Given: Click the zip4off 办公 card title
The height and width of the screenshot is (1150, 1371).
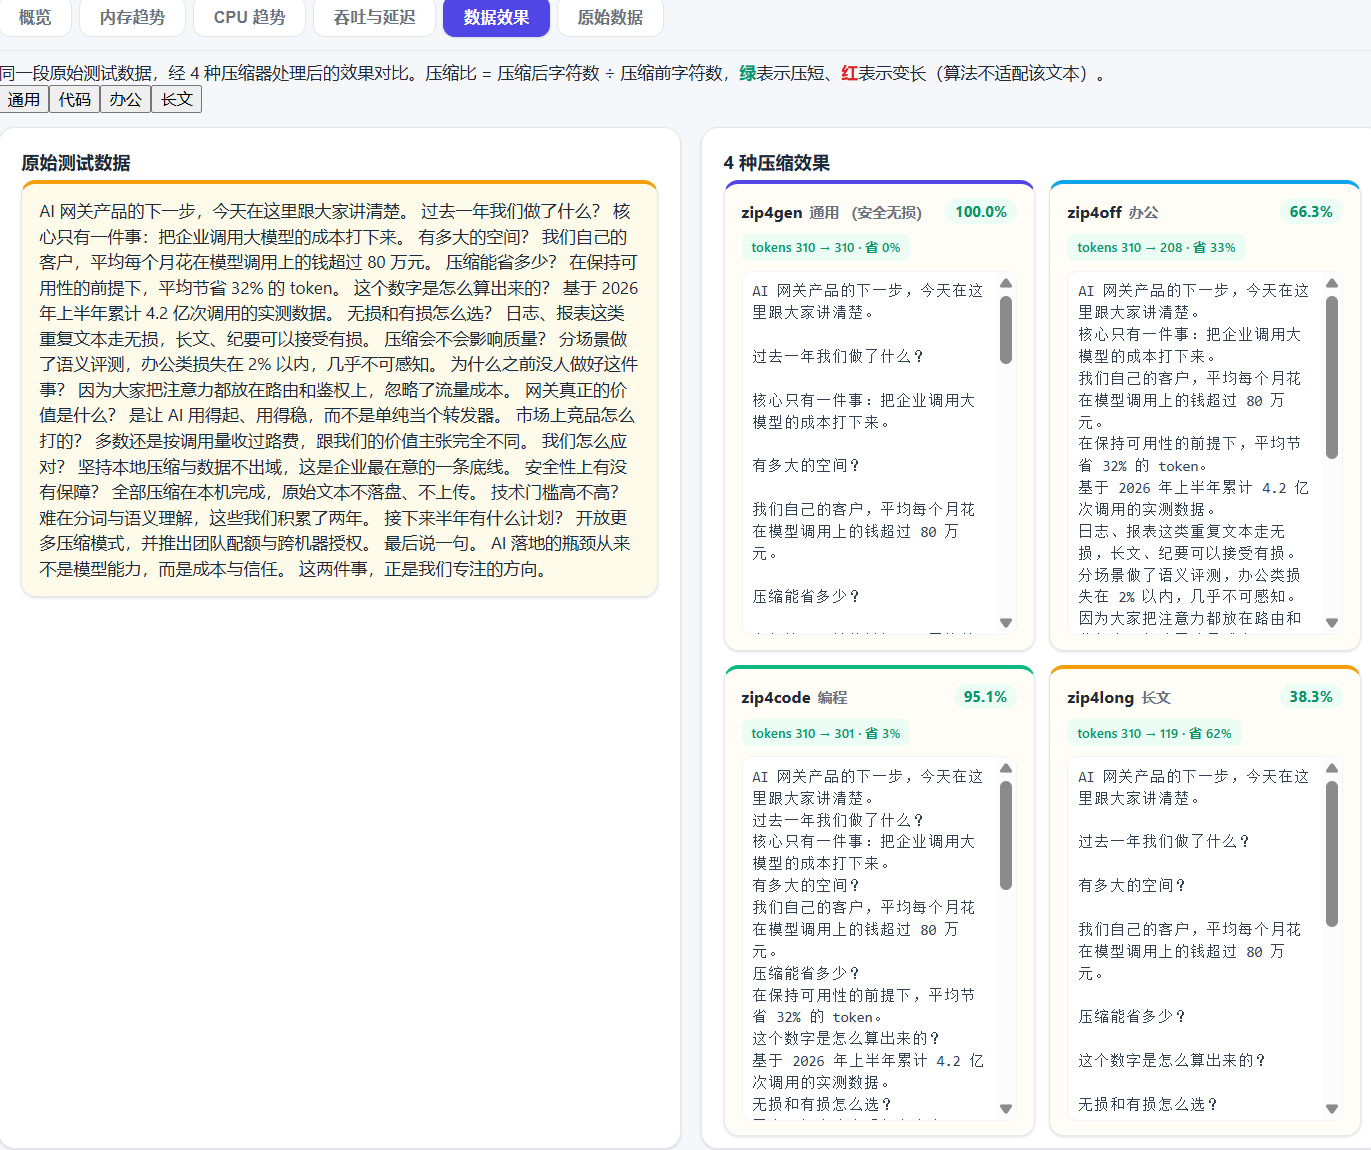Looking at the screenshot, I should (1113, 212).
